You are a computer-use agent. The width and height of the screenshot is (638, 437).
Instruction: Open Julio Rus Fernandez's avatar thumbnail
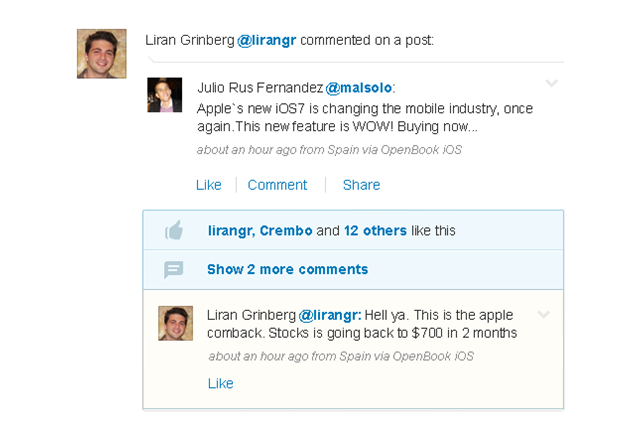coord(164,95)
